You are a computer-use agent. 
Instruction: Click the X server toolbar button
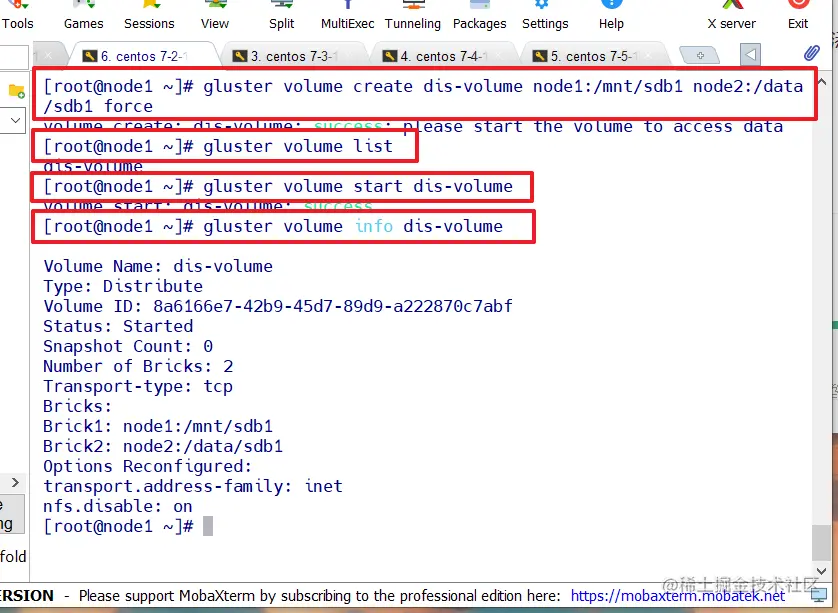(732, 16)
